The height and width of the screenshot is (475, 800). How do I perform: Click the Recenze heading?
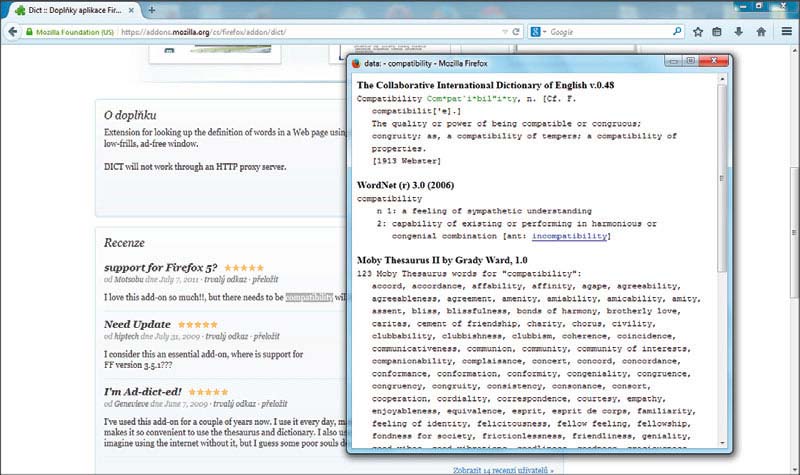click(124, 243)
